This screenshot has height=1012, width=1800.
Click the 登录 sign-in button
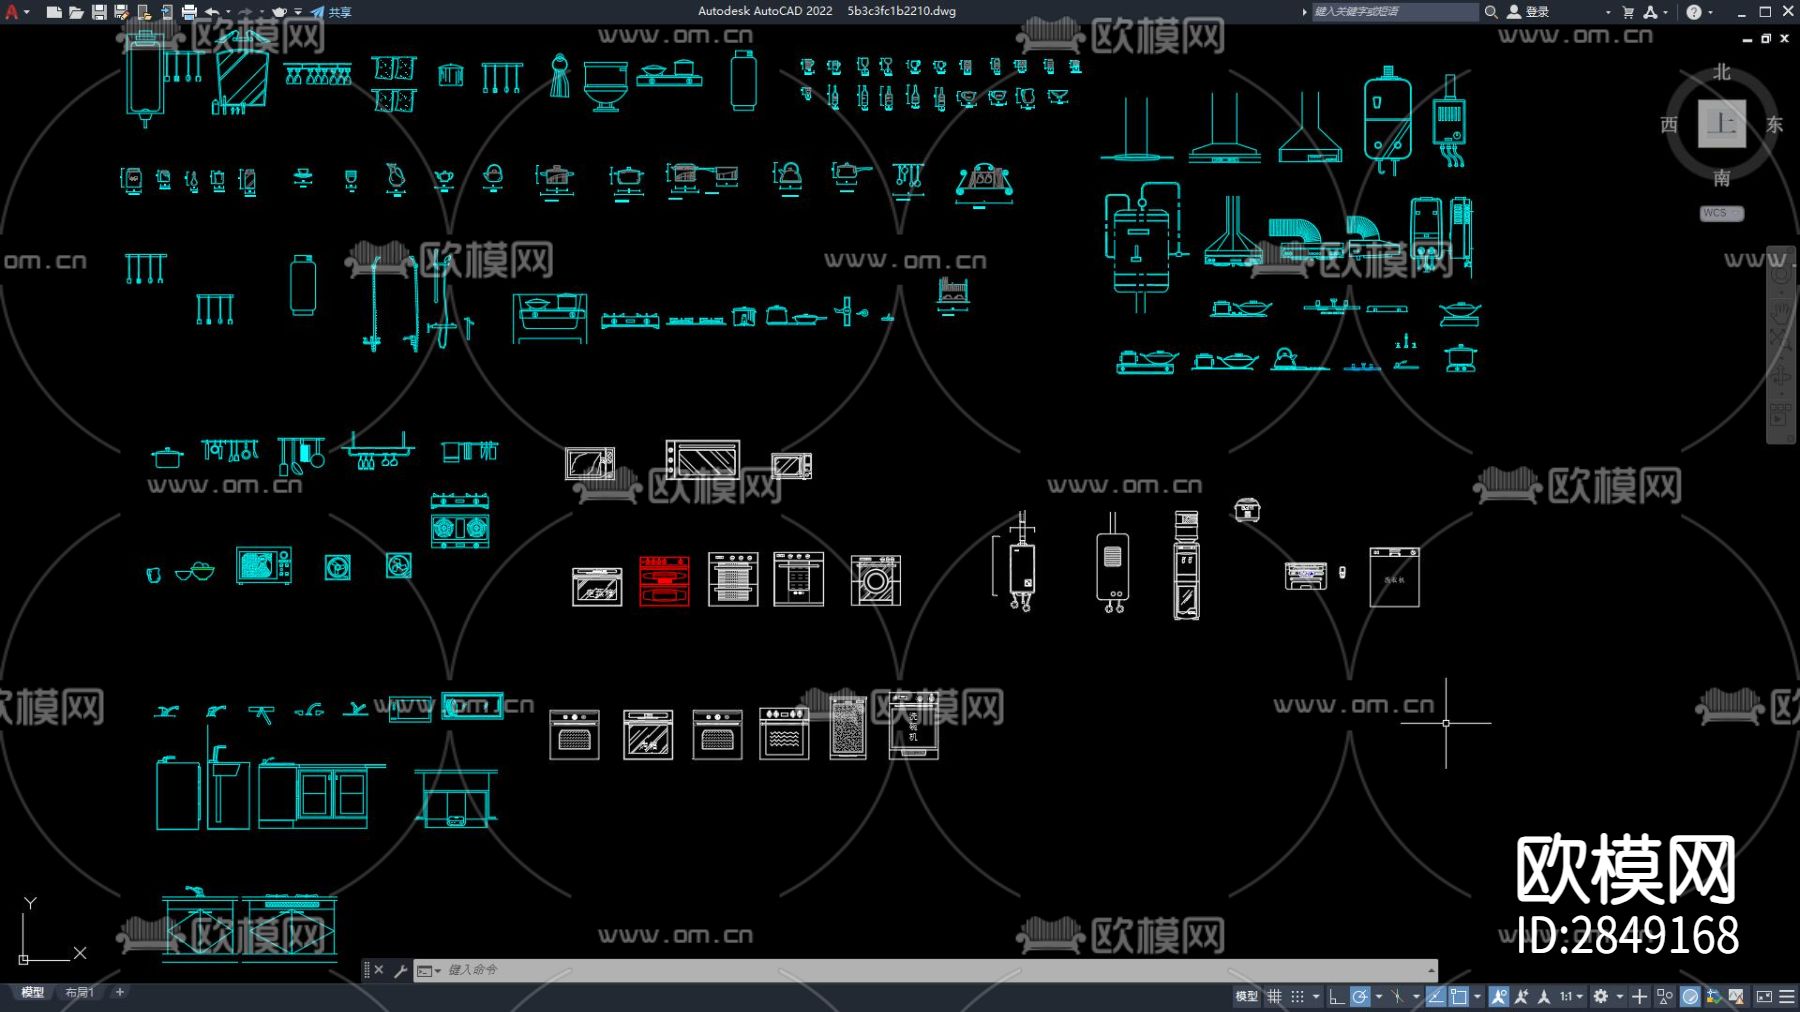click(1529, 12)
